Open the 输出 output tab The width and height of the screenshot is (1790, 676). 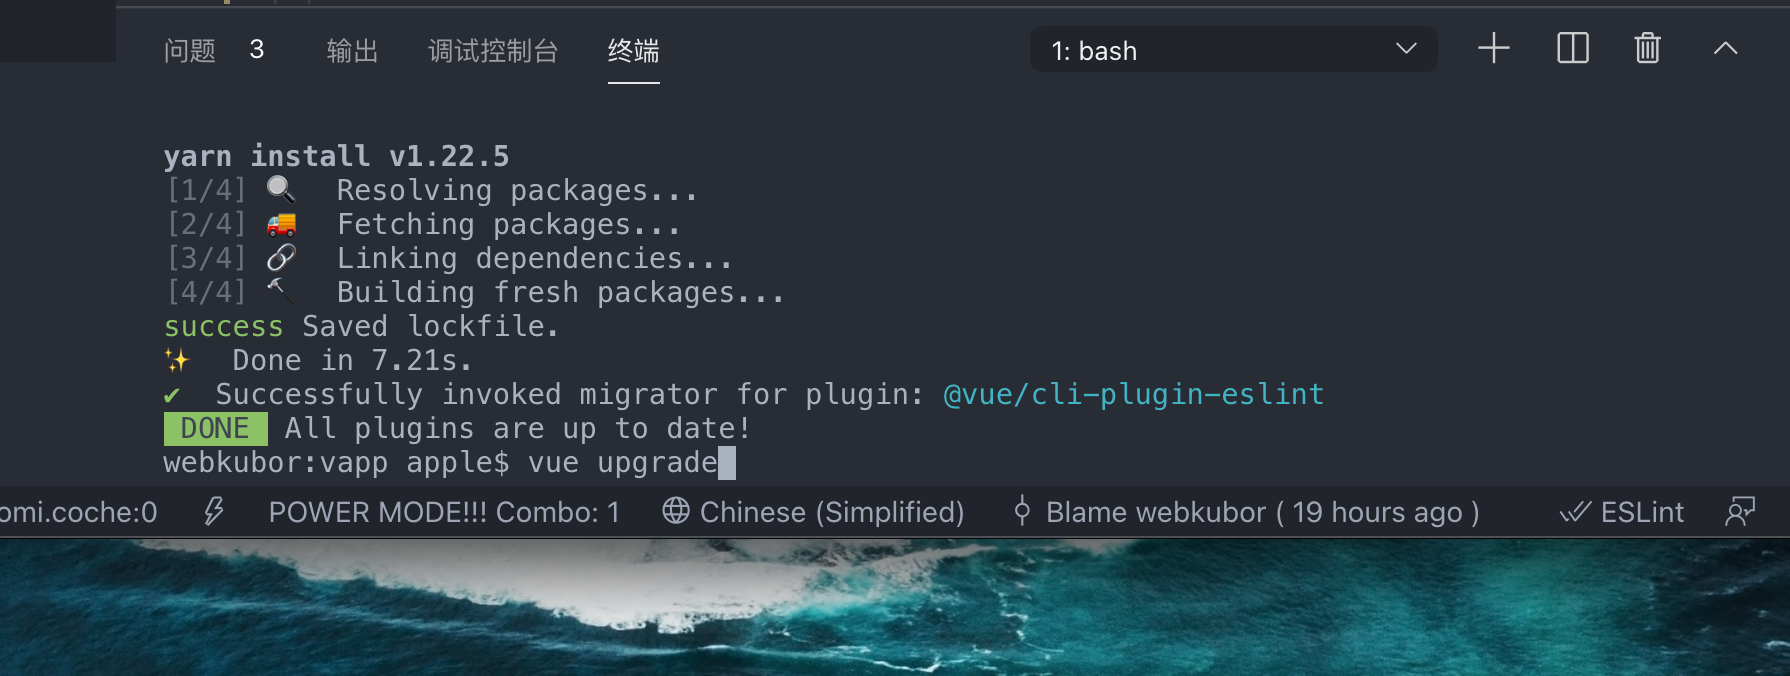[x=352, y=50]
